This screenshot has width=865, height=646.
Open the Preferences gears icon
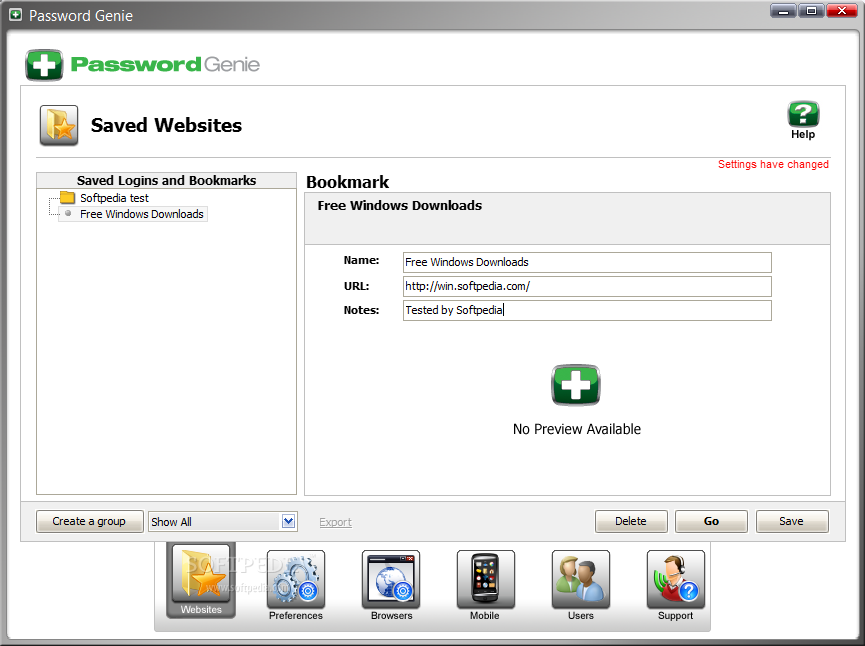[296, 579]
